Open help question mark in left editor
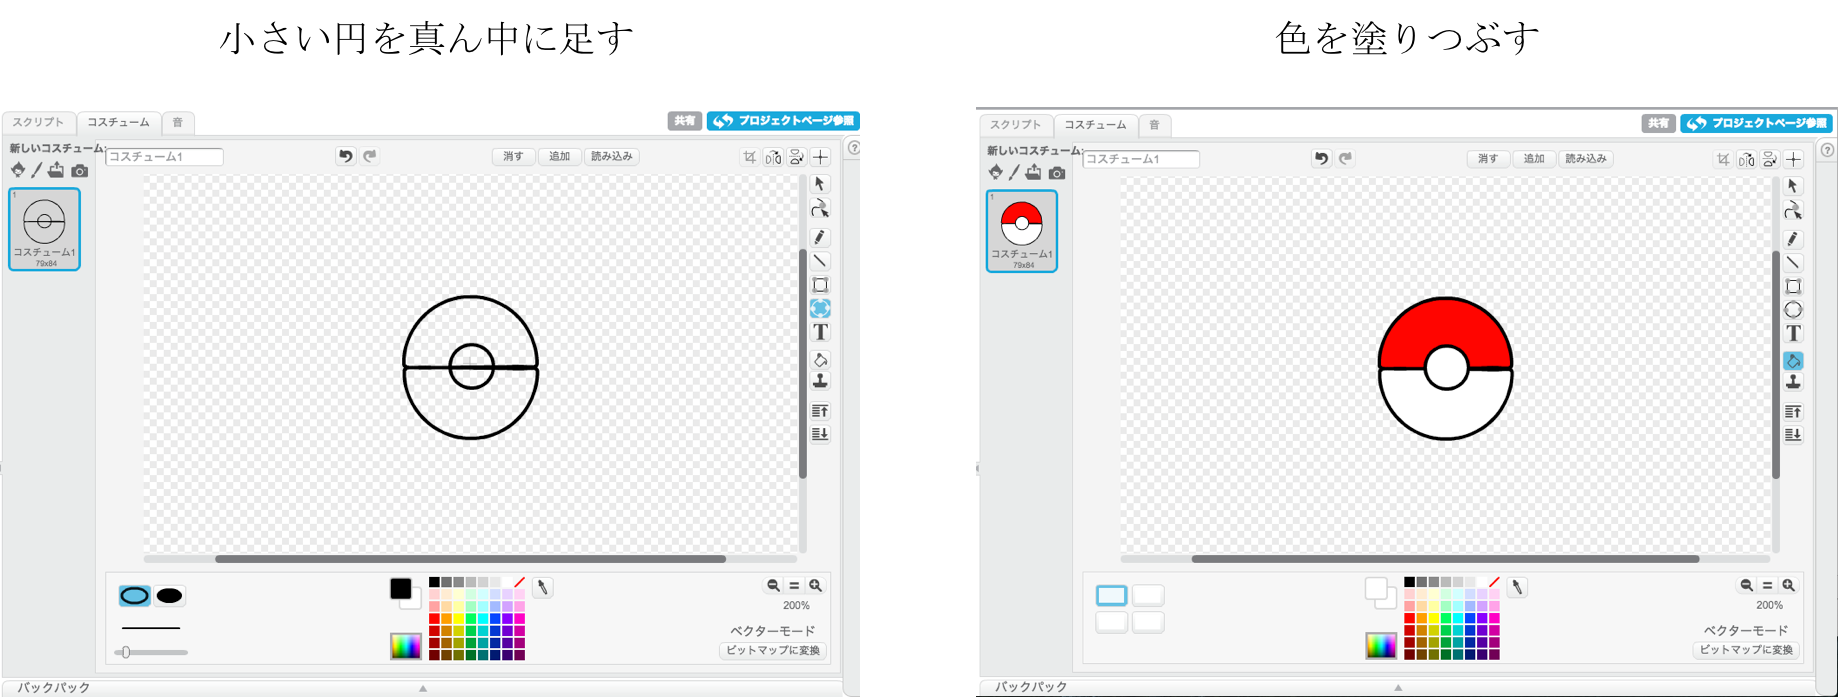 point(854,148)
